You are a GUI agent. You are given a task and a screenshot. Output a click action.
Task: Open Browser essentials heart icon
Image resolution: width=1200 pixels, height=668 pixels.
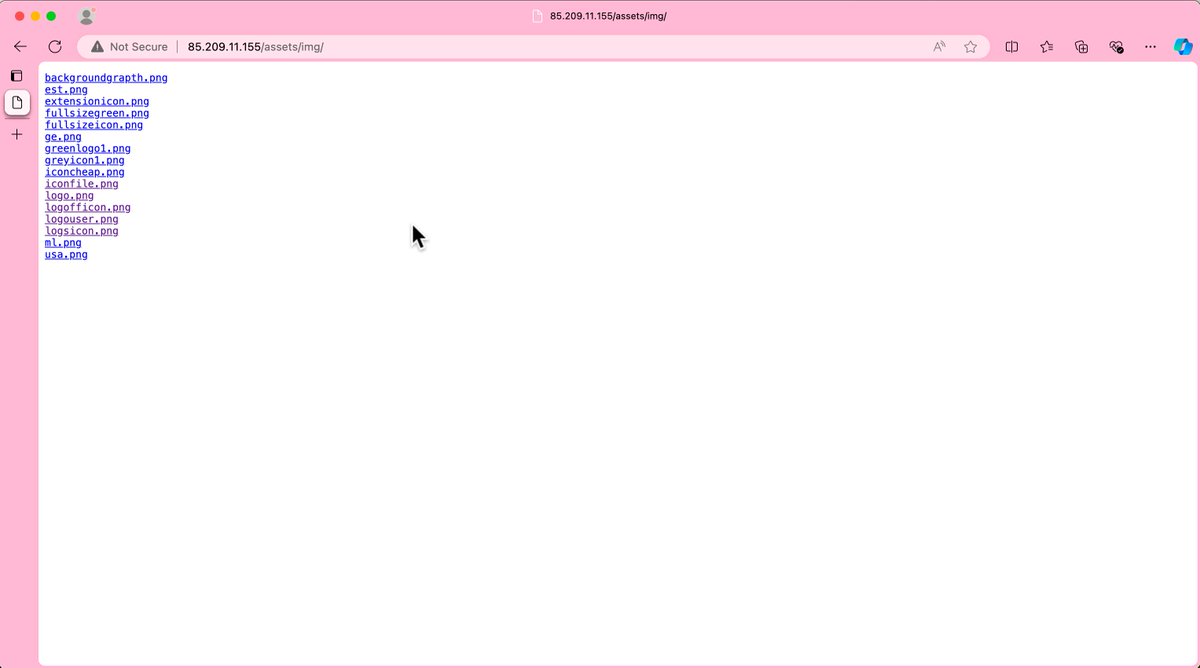pyautogui.click(x=1116, y=47)
